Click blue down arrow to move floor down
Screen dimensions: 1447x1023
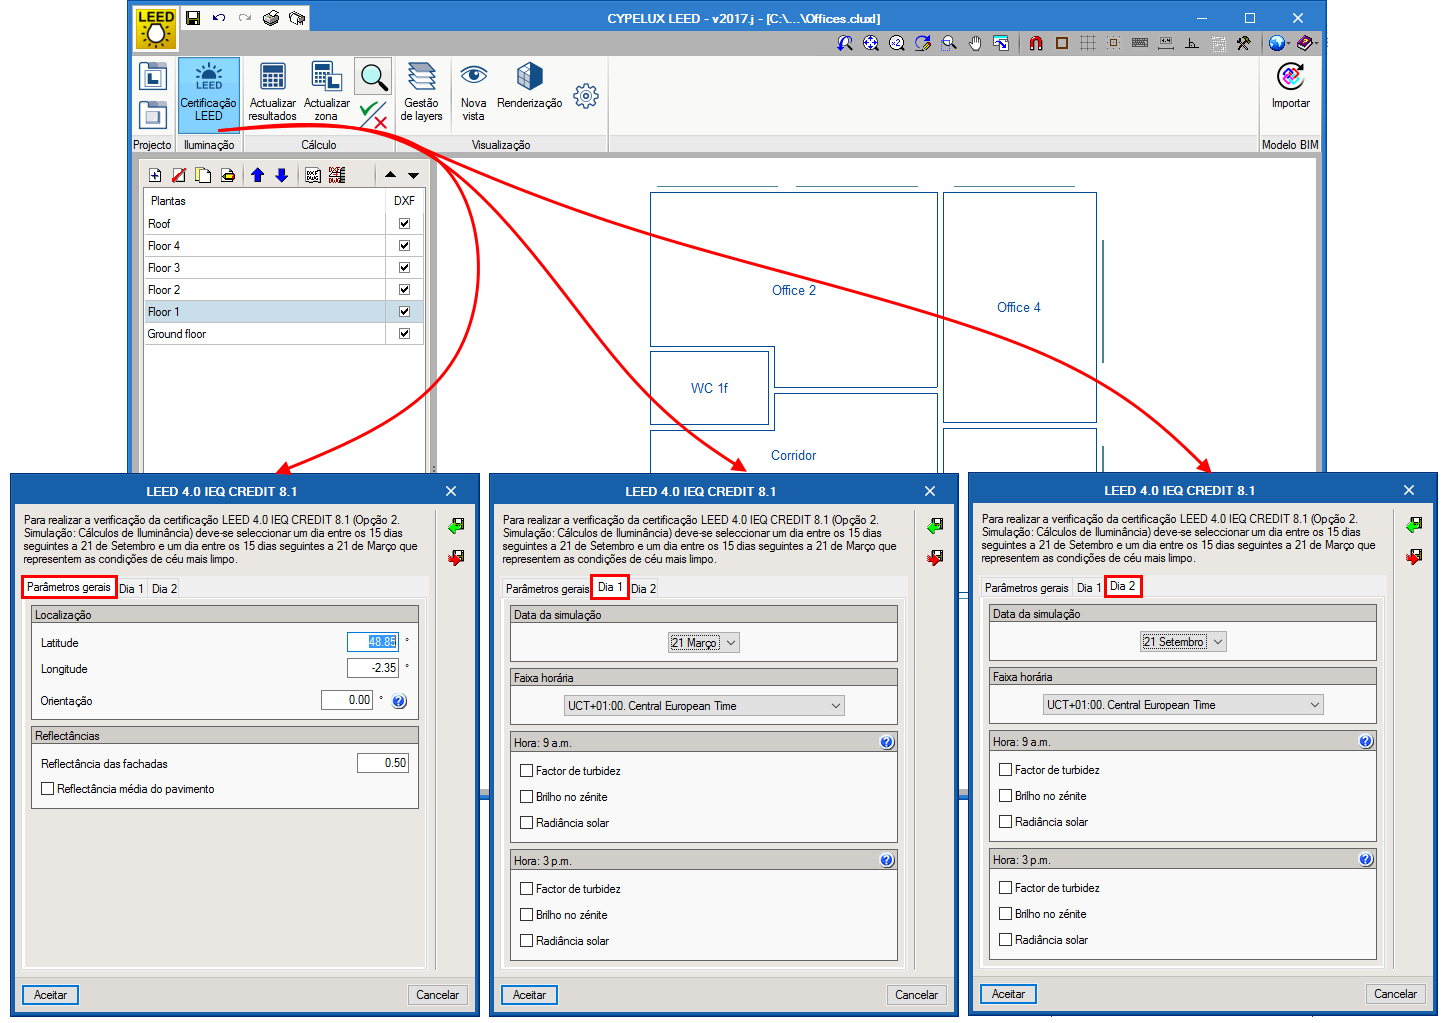point(282,175)
